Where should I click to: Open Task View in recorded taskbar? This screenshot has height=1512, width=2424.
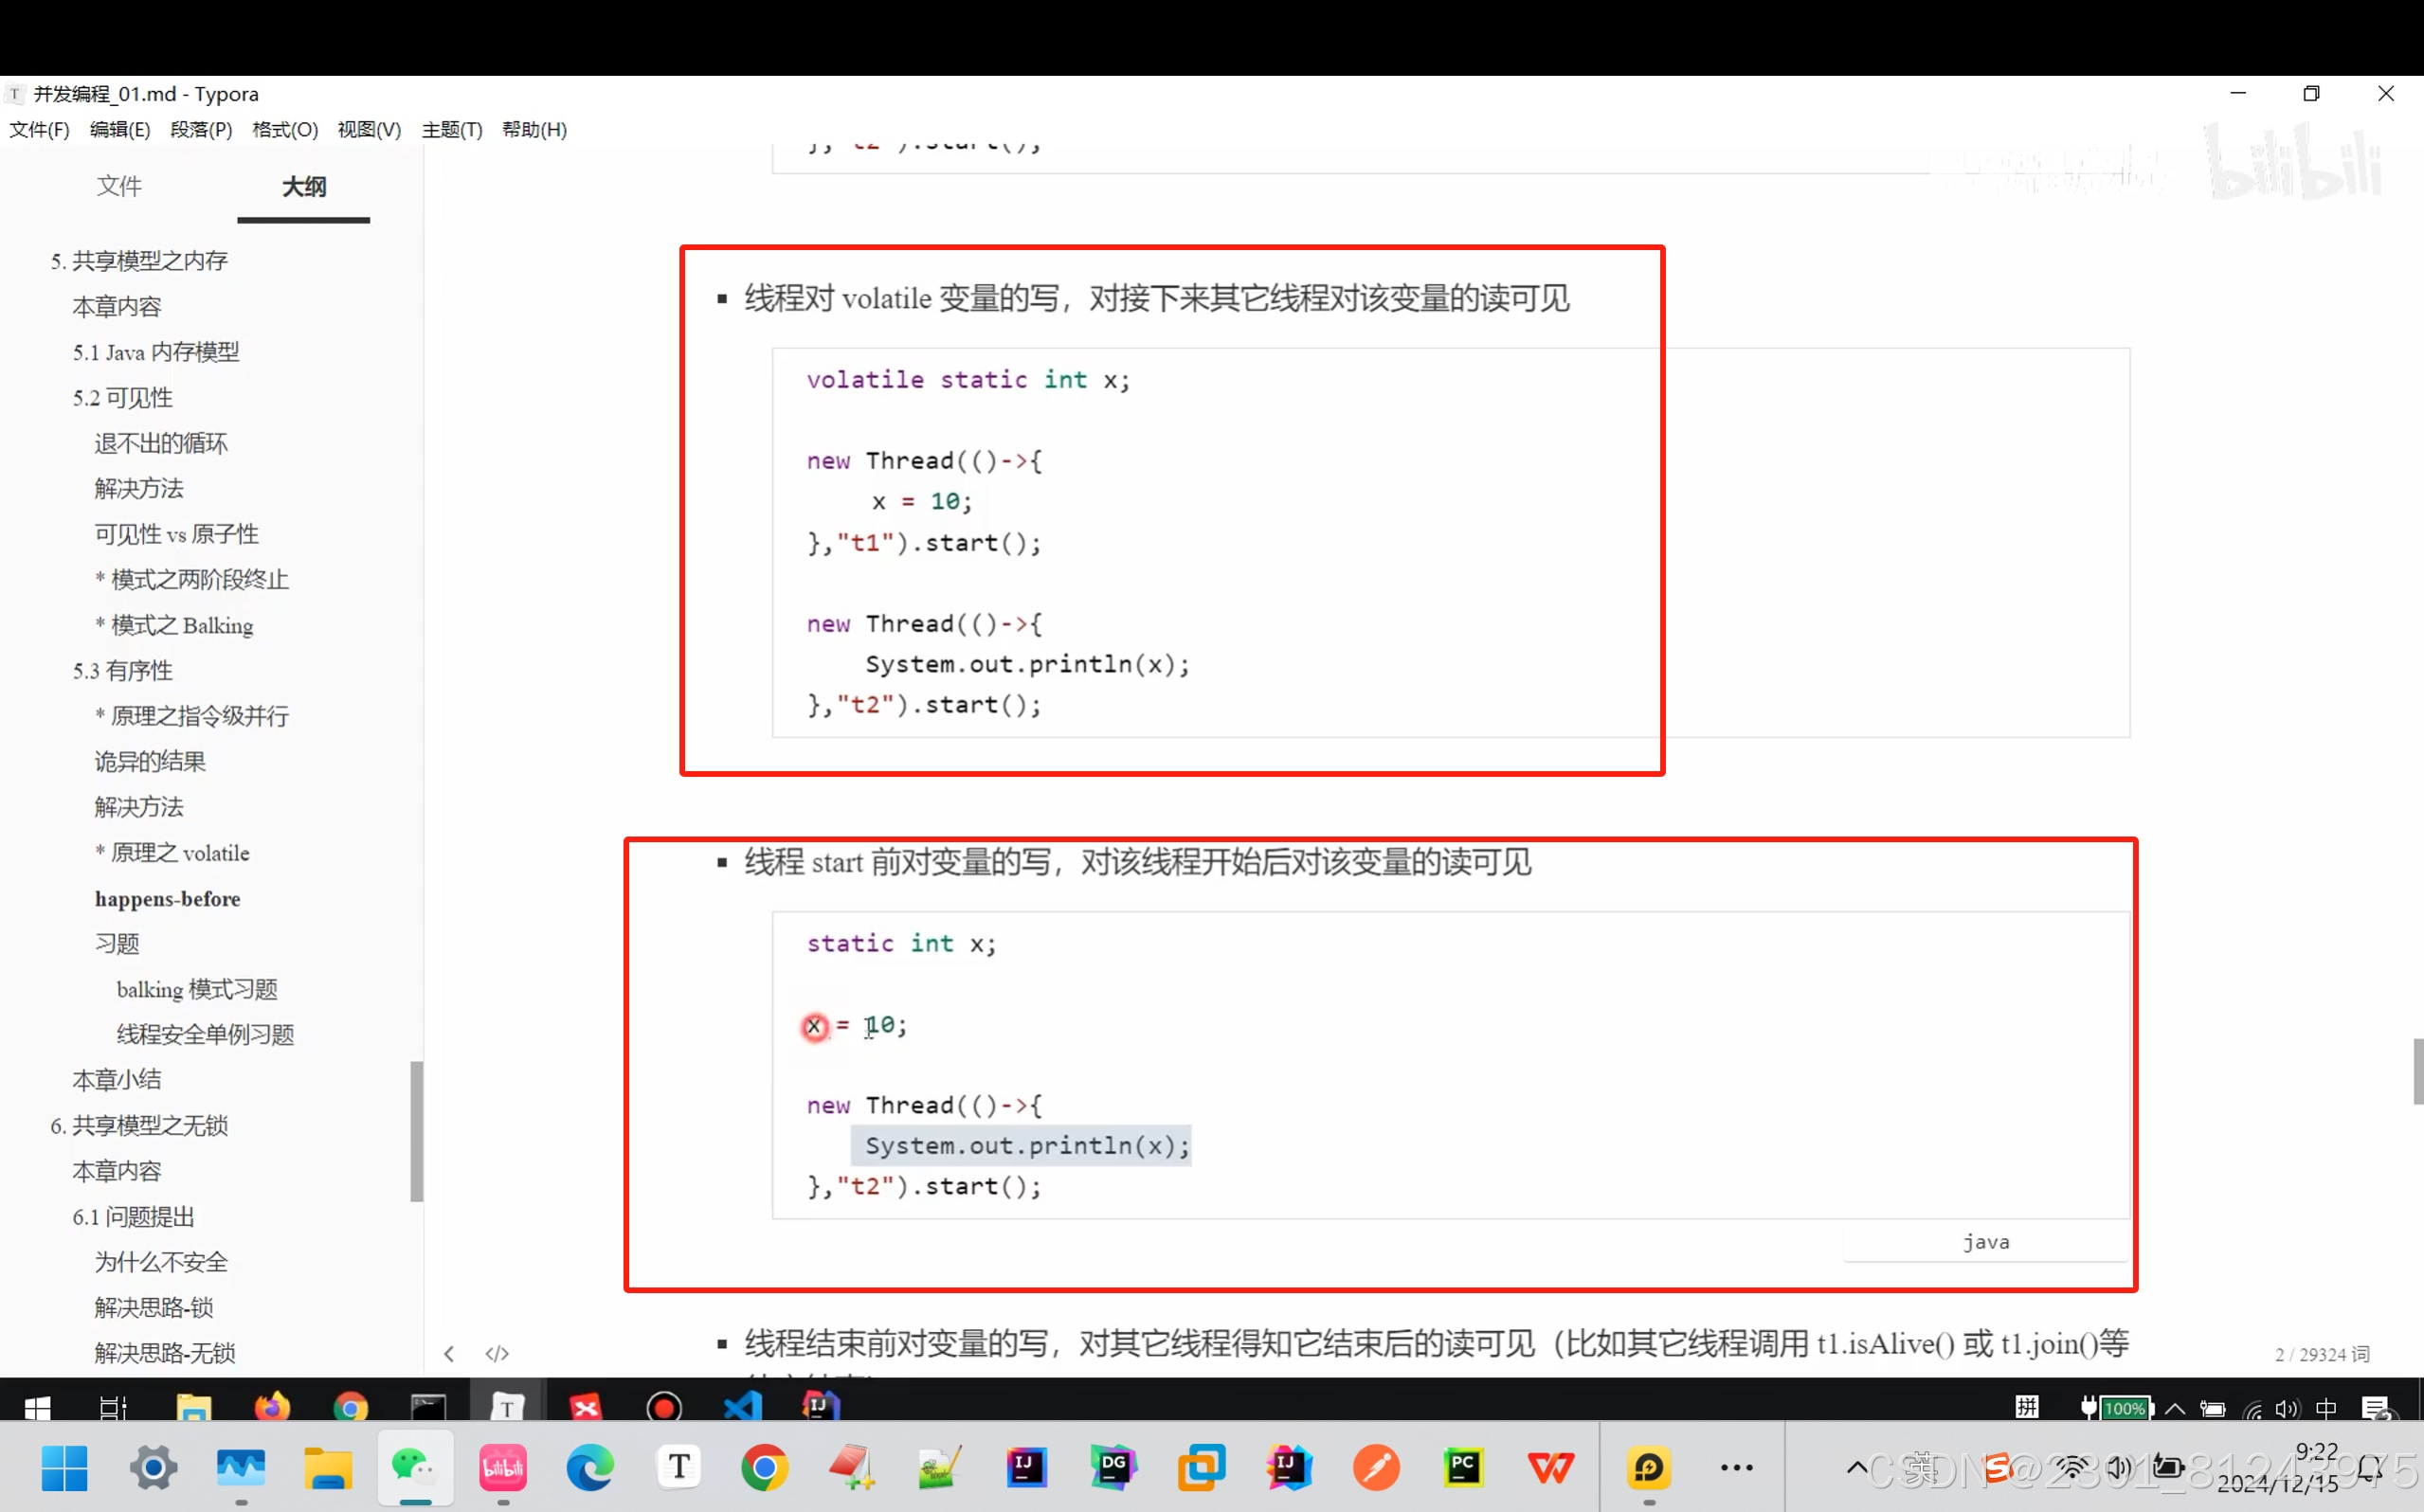click(113, 1408)
